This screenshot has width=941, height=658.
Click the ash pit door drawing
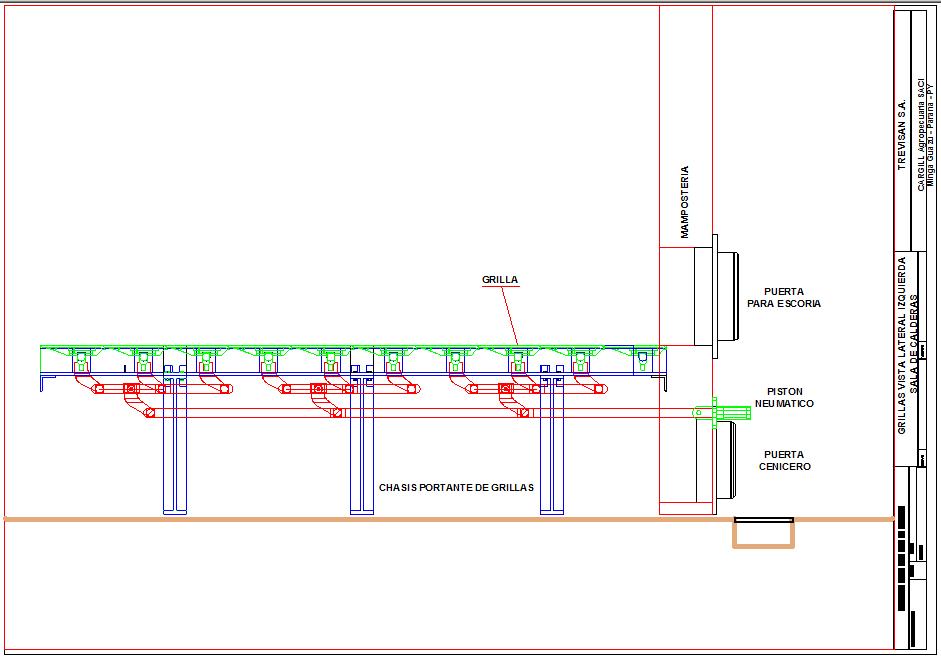click(717, 461)
